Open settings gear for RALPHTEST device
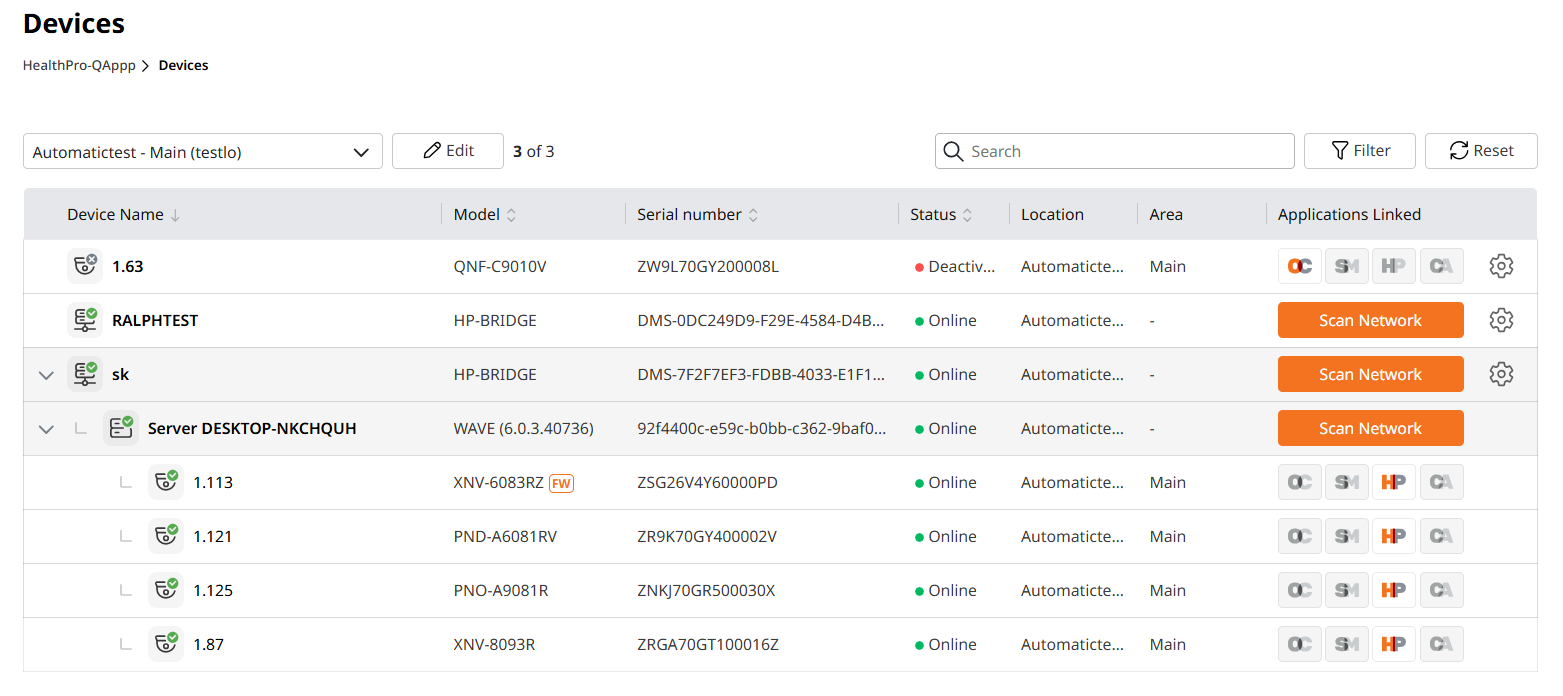 pos(1500,320)
